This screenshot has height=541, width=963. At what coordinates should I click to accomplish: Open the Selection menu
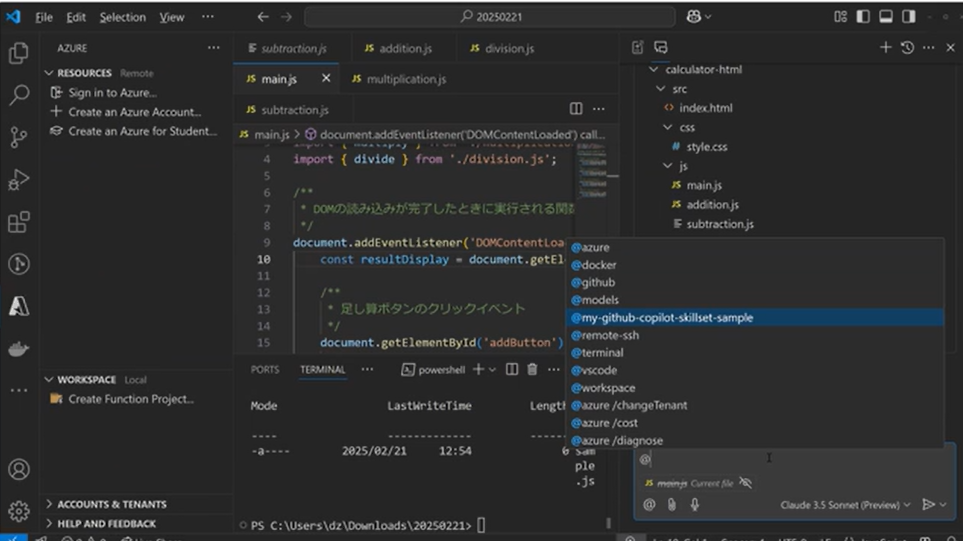coord(123,17)
